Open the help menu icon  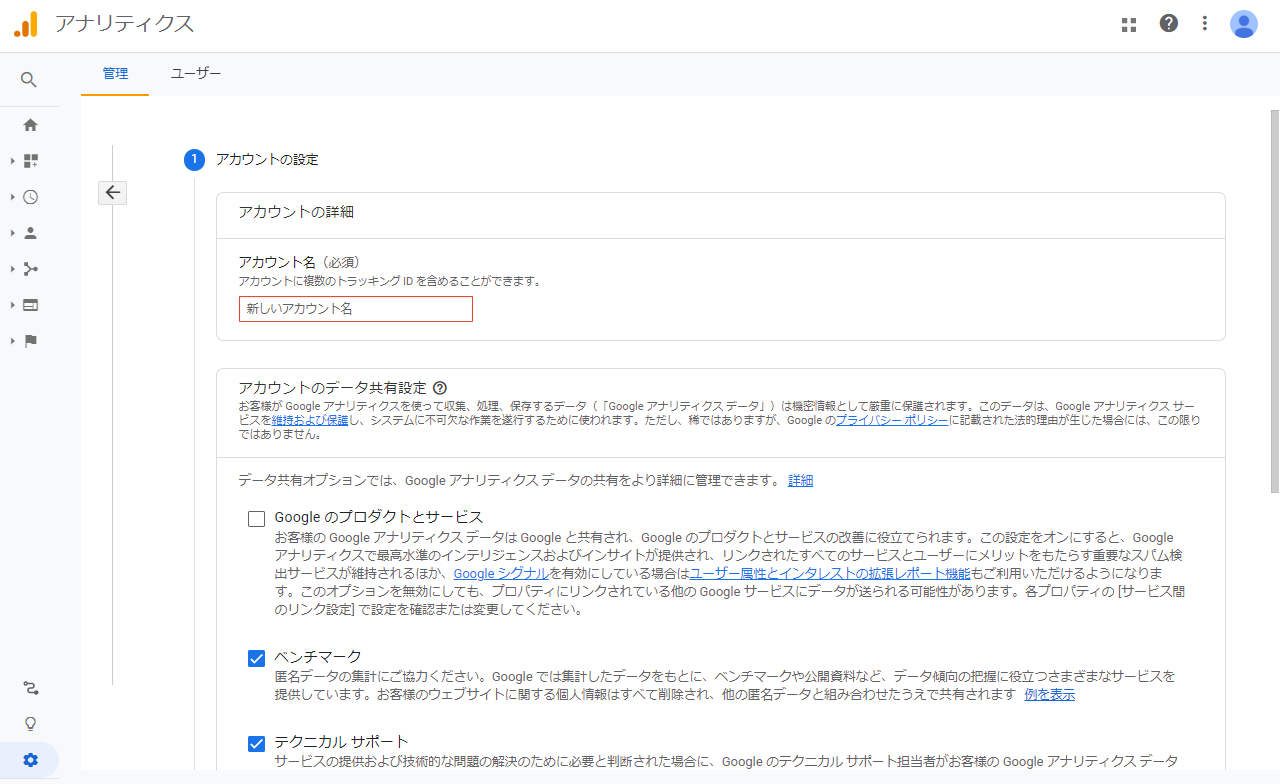pyautogui.click(x=1168, y=23)
